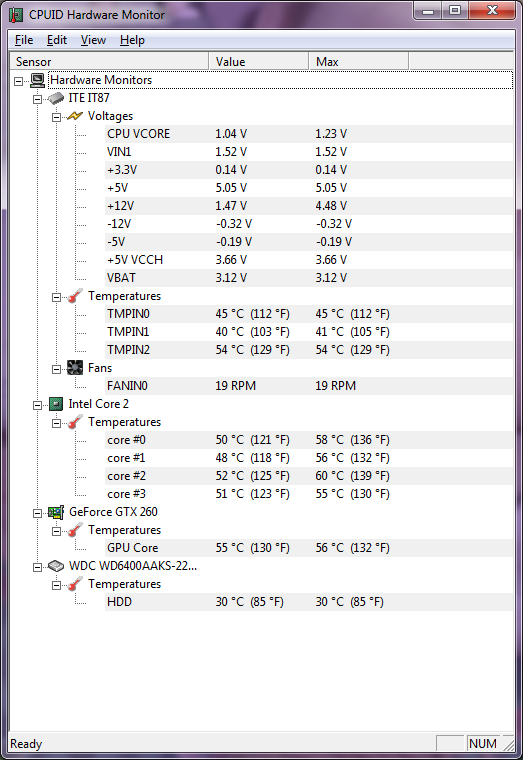
Task: Click the 60 °C max value for core #2
Action: click(352, 475)
